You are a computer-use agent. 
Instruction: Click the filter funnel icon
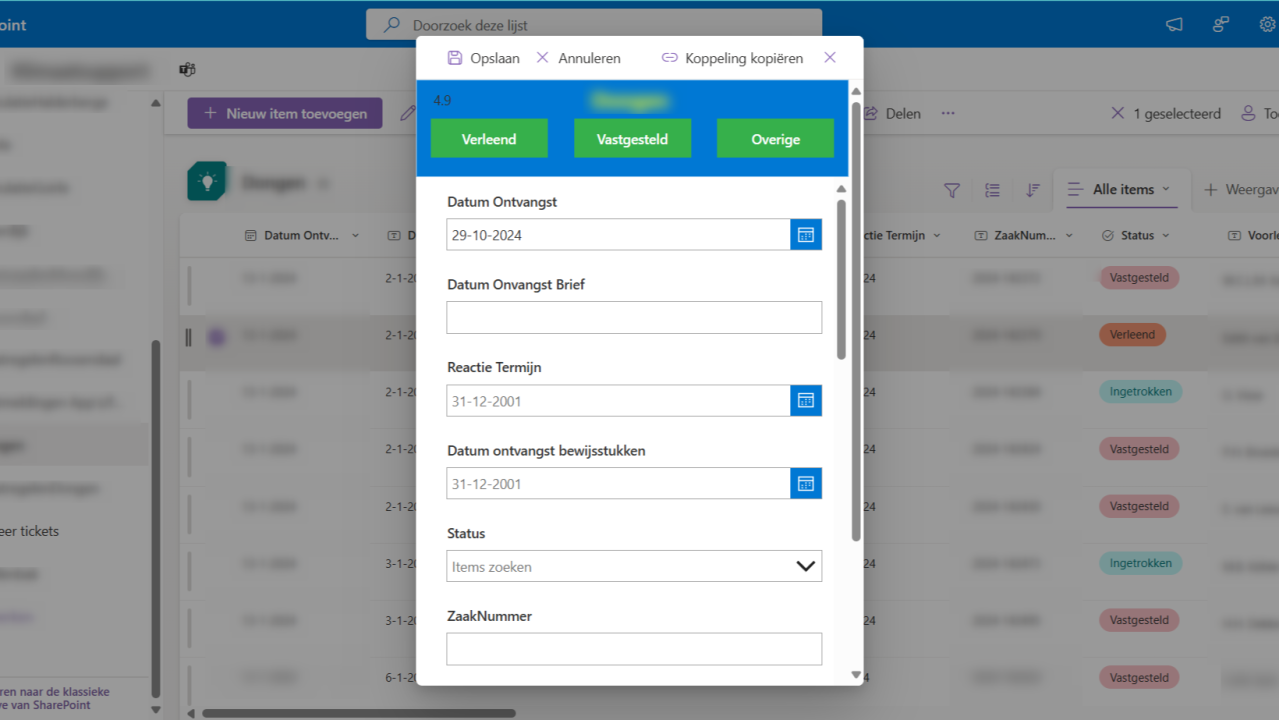(952, 190)
